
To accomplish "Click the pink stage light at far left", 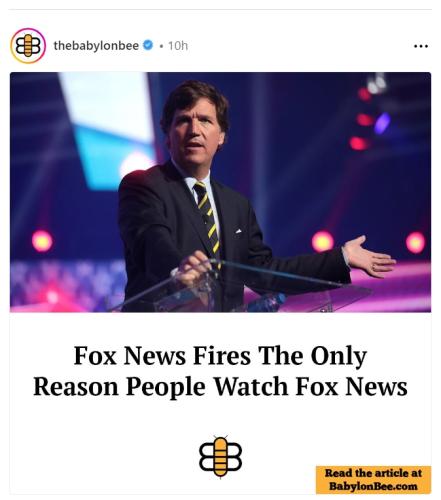I will pos(42,241).
